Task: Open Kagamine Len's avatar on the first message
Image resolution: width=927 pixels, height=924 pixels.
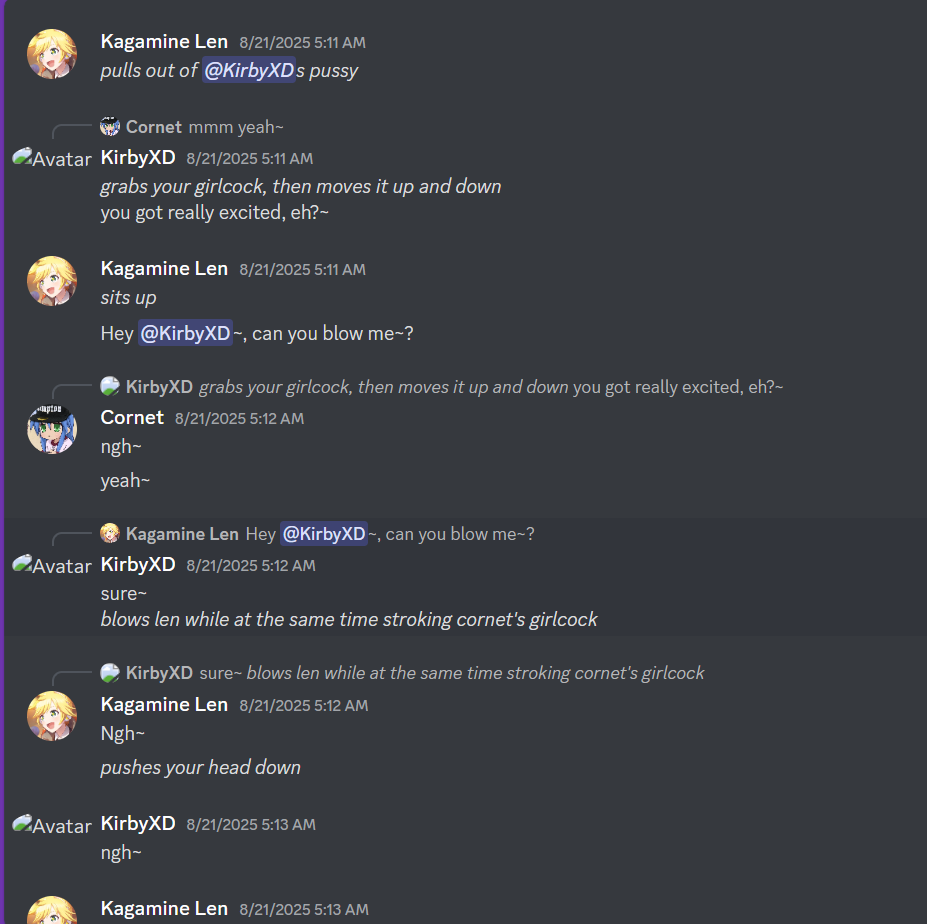Action: pyautogui.click(x=52, y=54)
